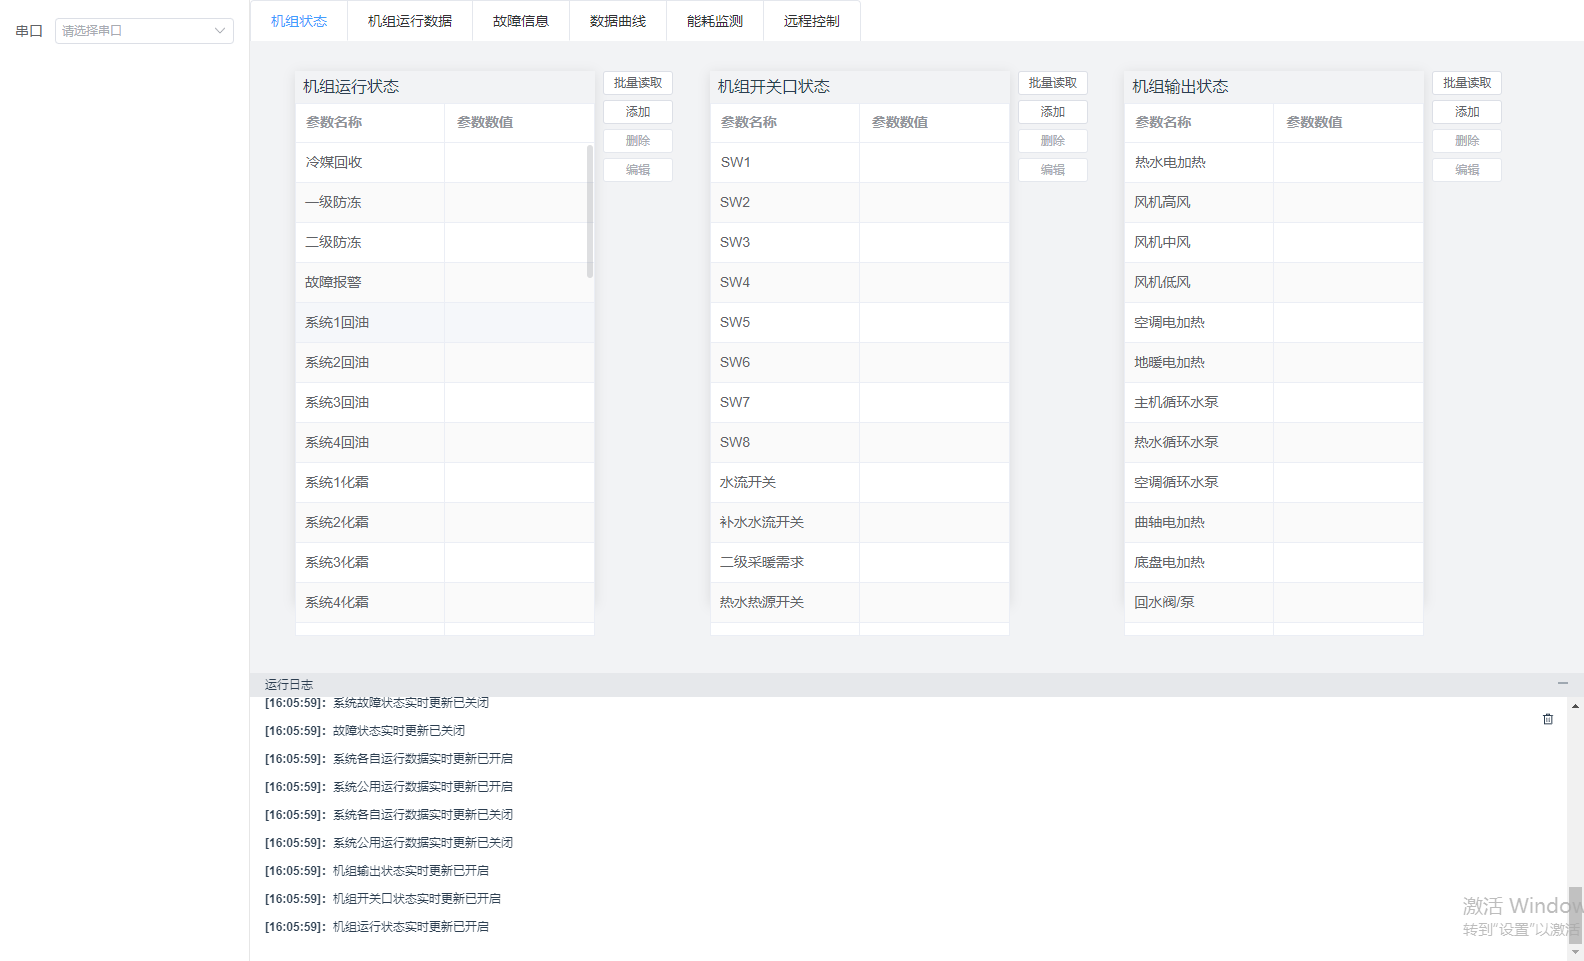Select the 主机循环水泵 row

[1274, 402]
